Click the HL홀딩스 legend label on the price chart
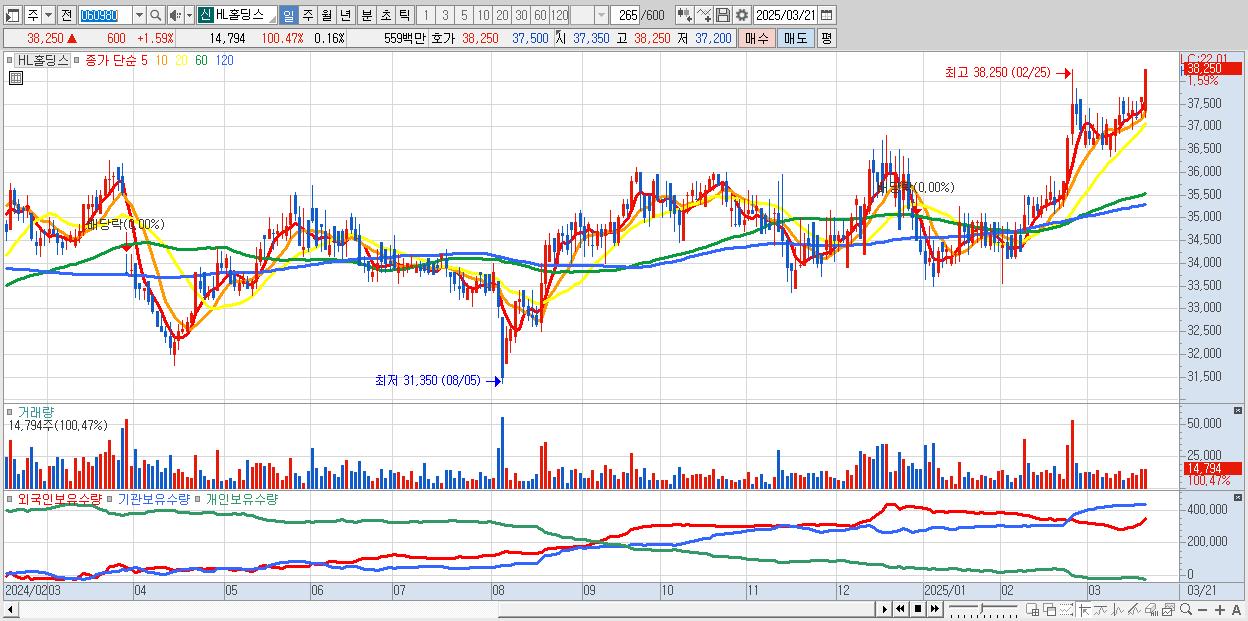1248x621 pixels. (x=44, y=60)
